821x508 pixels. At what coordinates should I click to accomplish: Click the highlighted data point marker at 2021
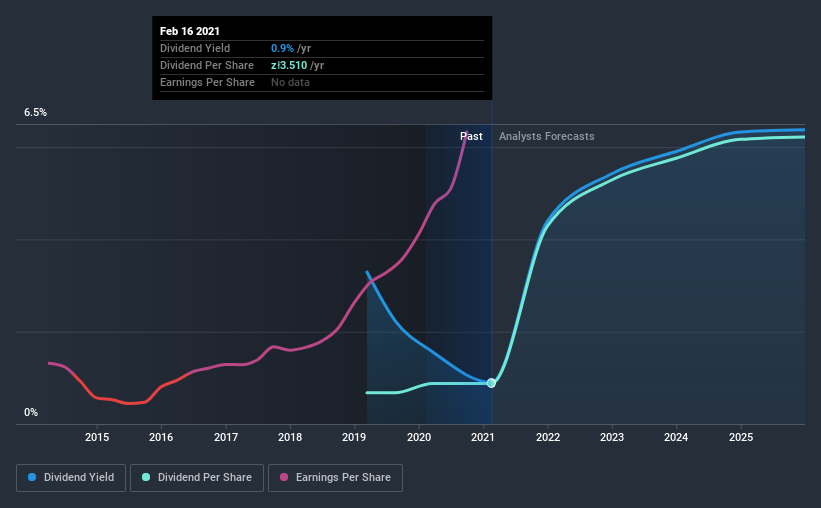(x=491, y=383)
